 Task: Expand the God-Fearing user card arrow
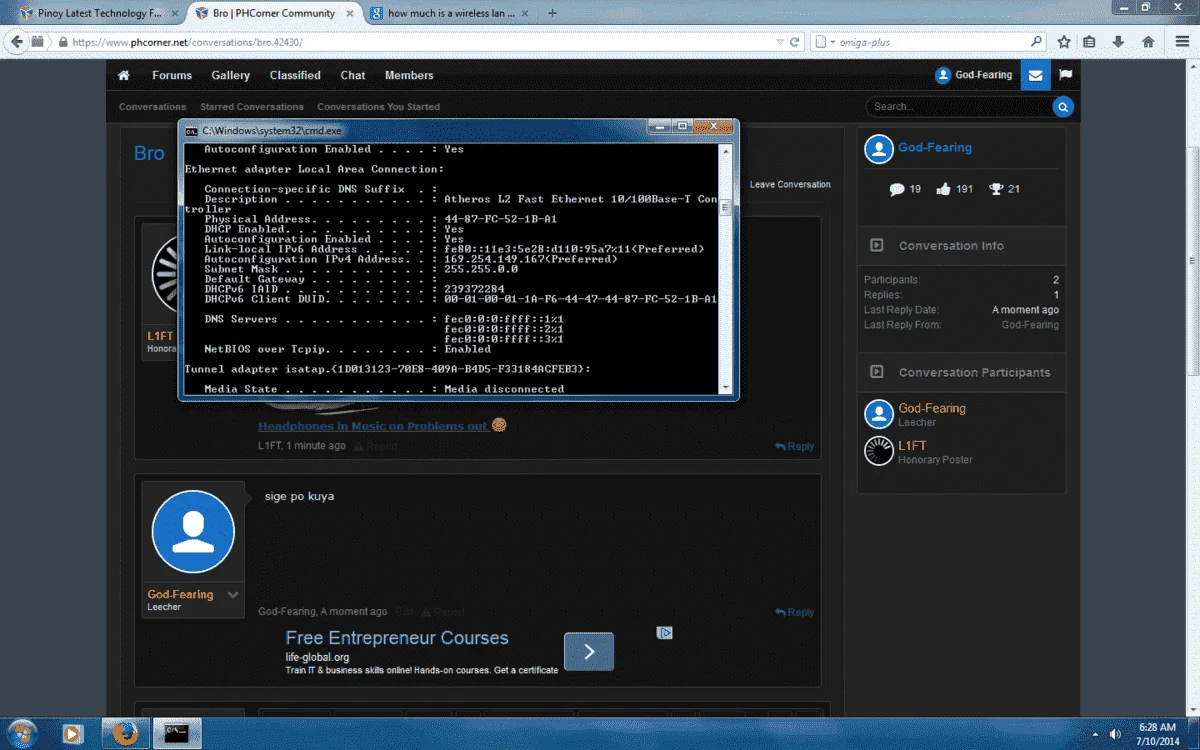coord(233,595)
